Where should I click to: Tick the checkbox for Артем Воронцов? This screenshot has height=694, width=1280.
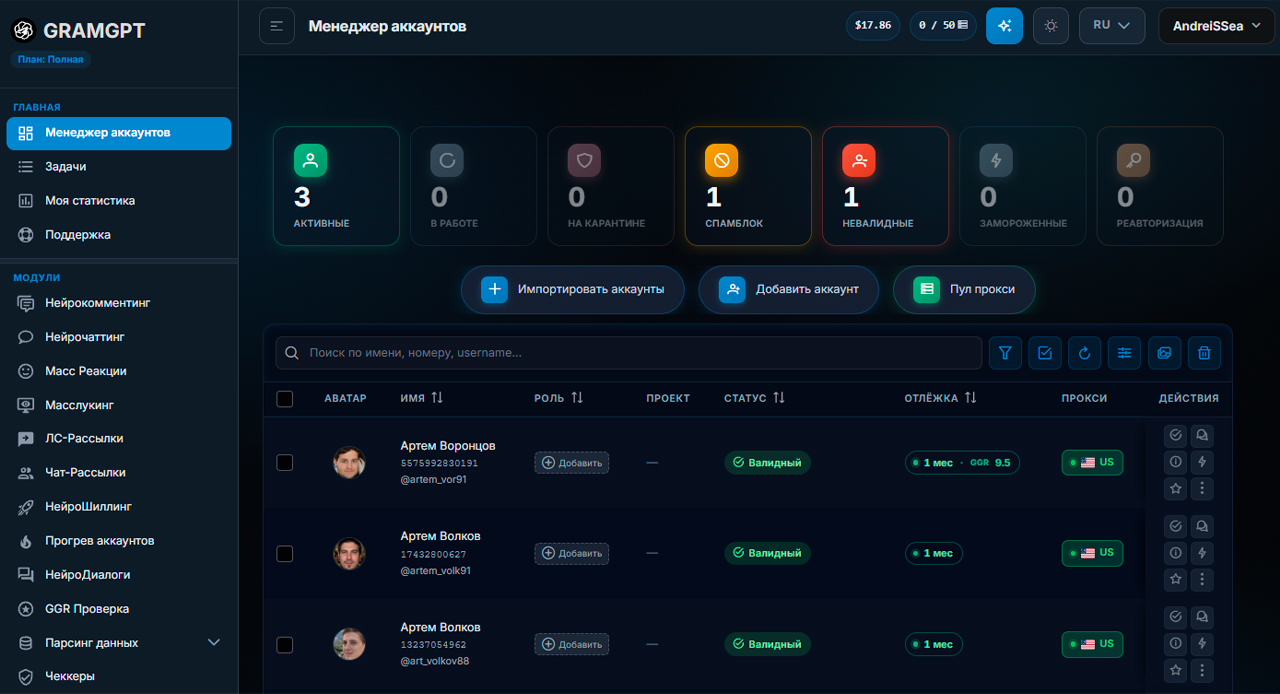(285, 462)
